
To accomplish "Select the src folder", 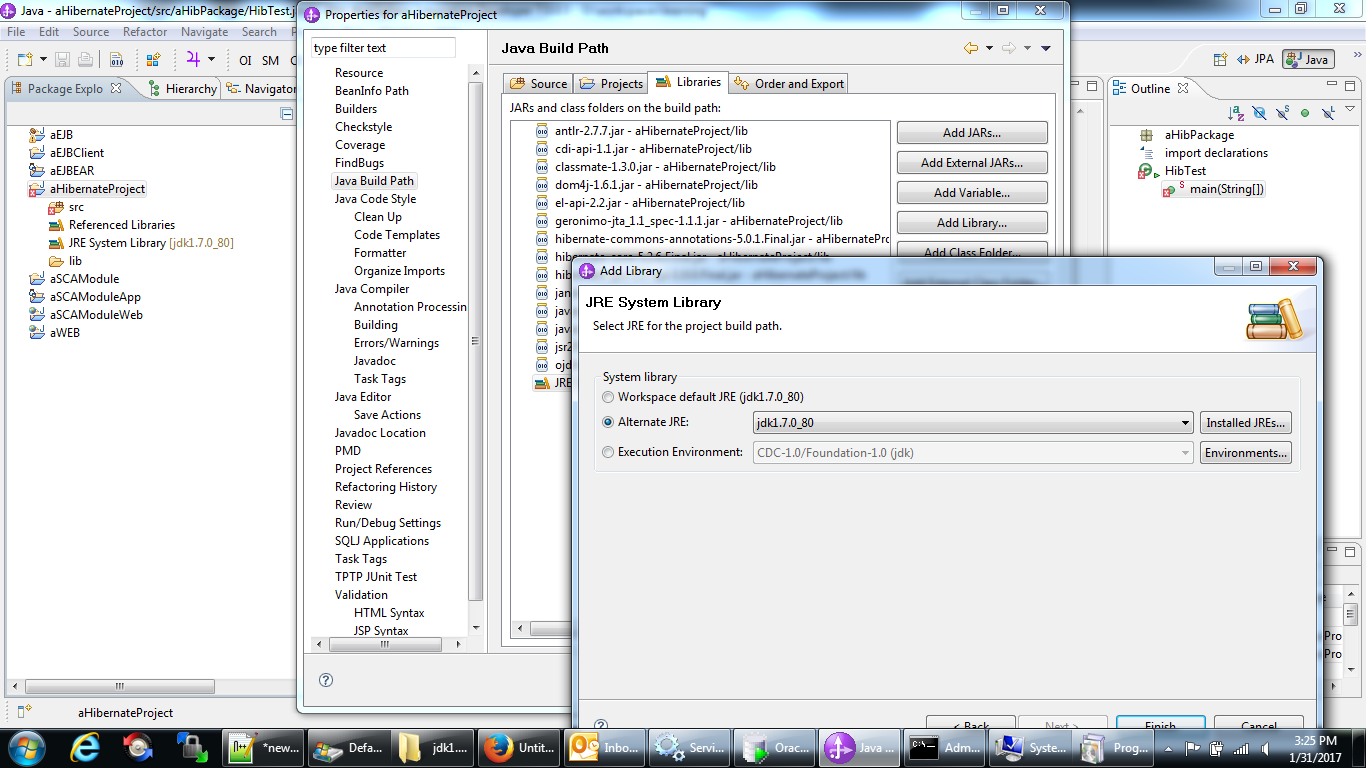I will (76, 207).
